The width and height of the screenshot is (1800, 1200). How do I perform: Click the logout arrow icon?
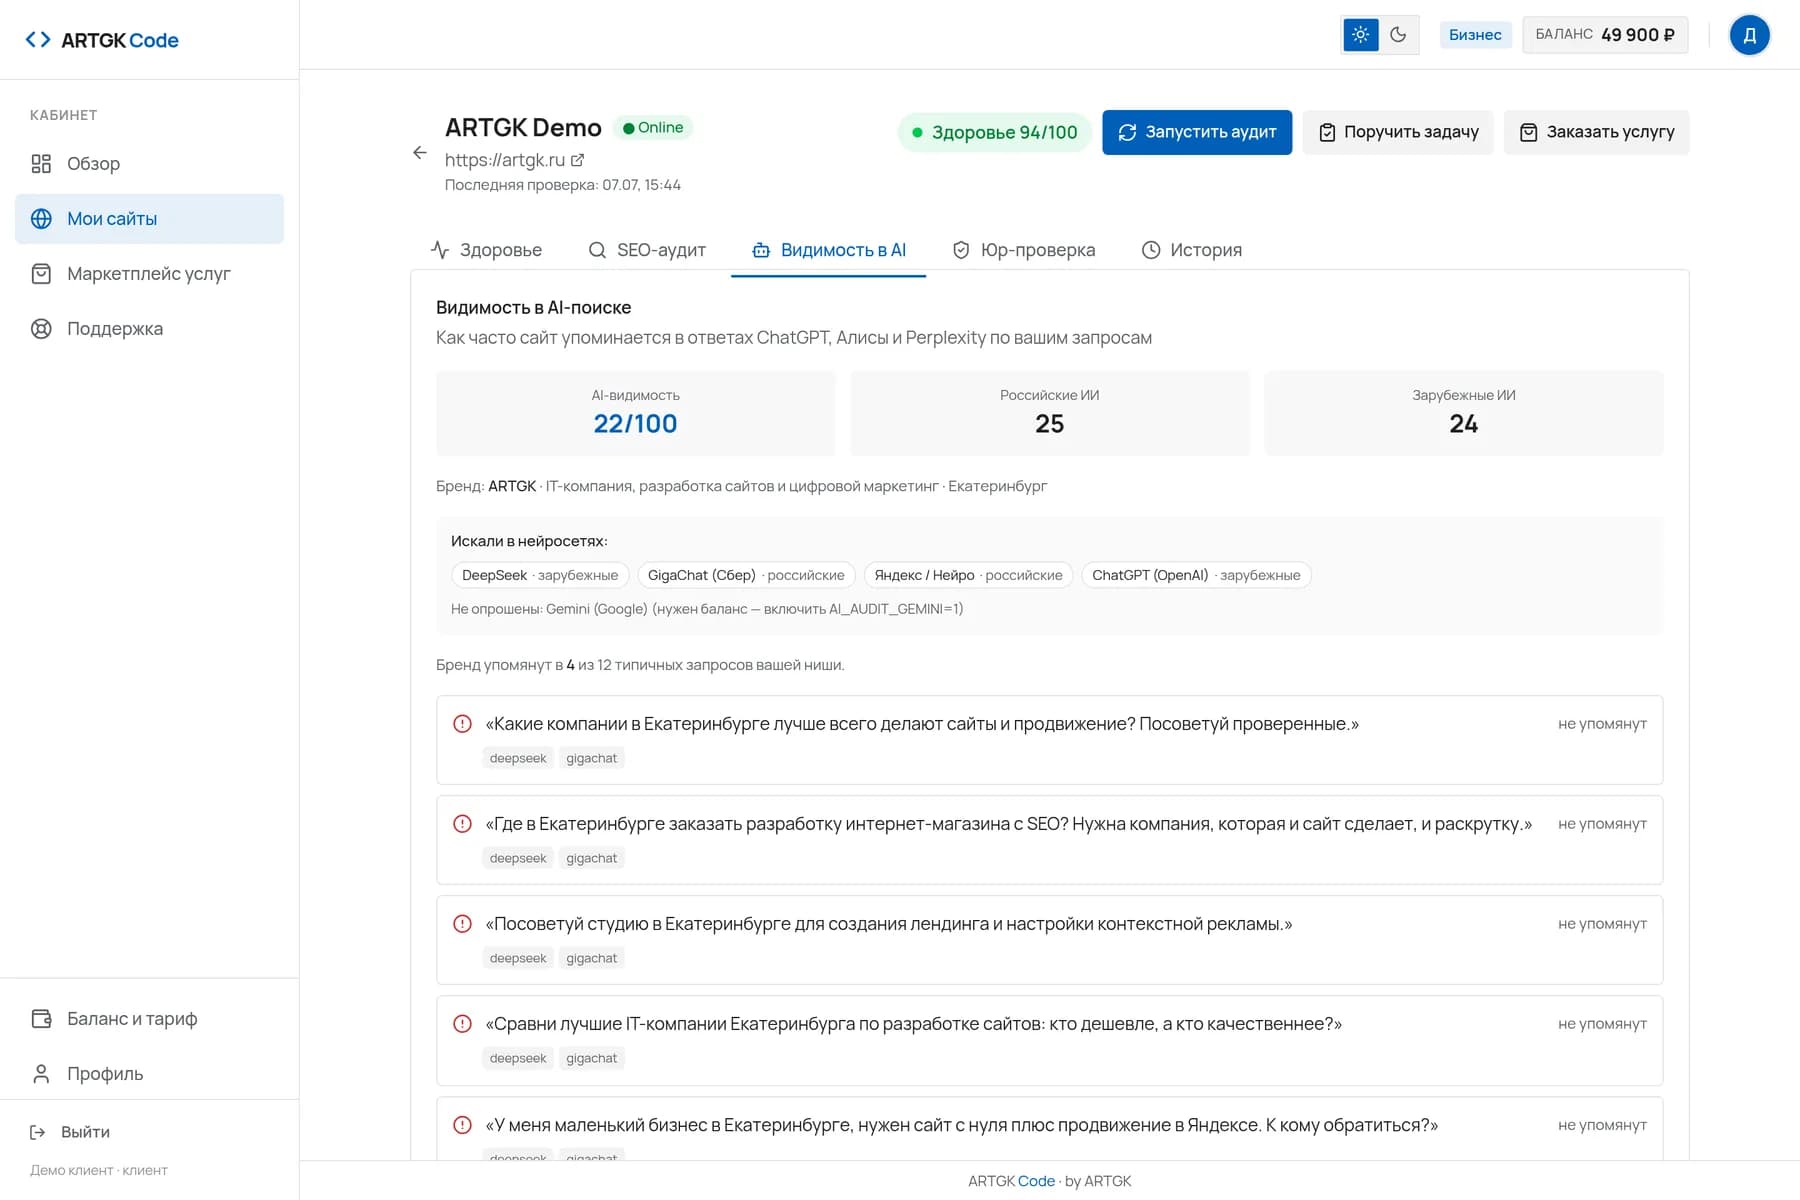tap(38, 1132)
